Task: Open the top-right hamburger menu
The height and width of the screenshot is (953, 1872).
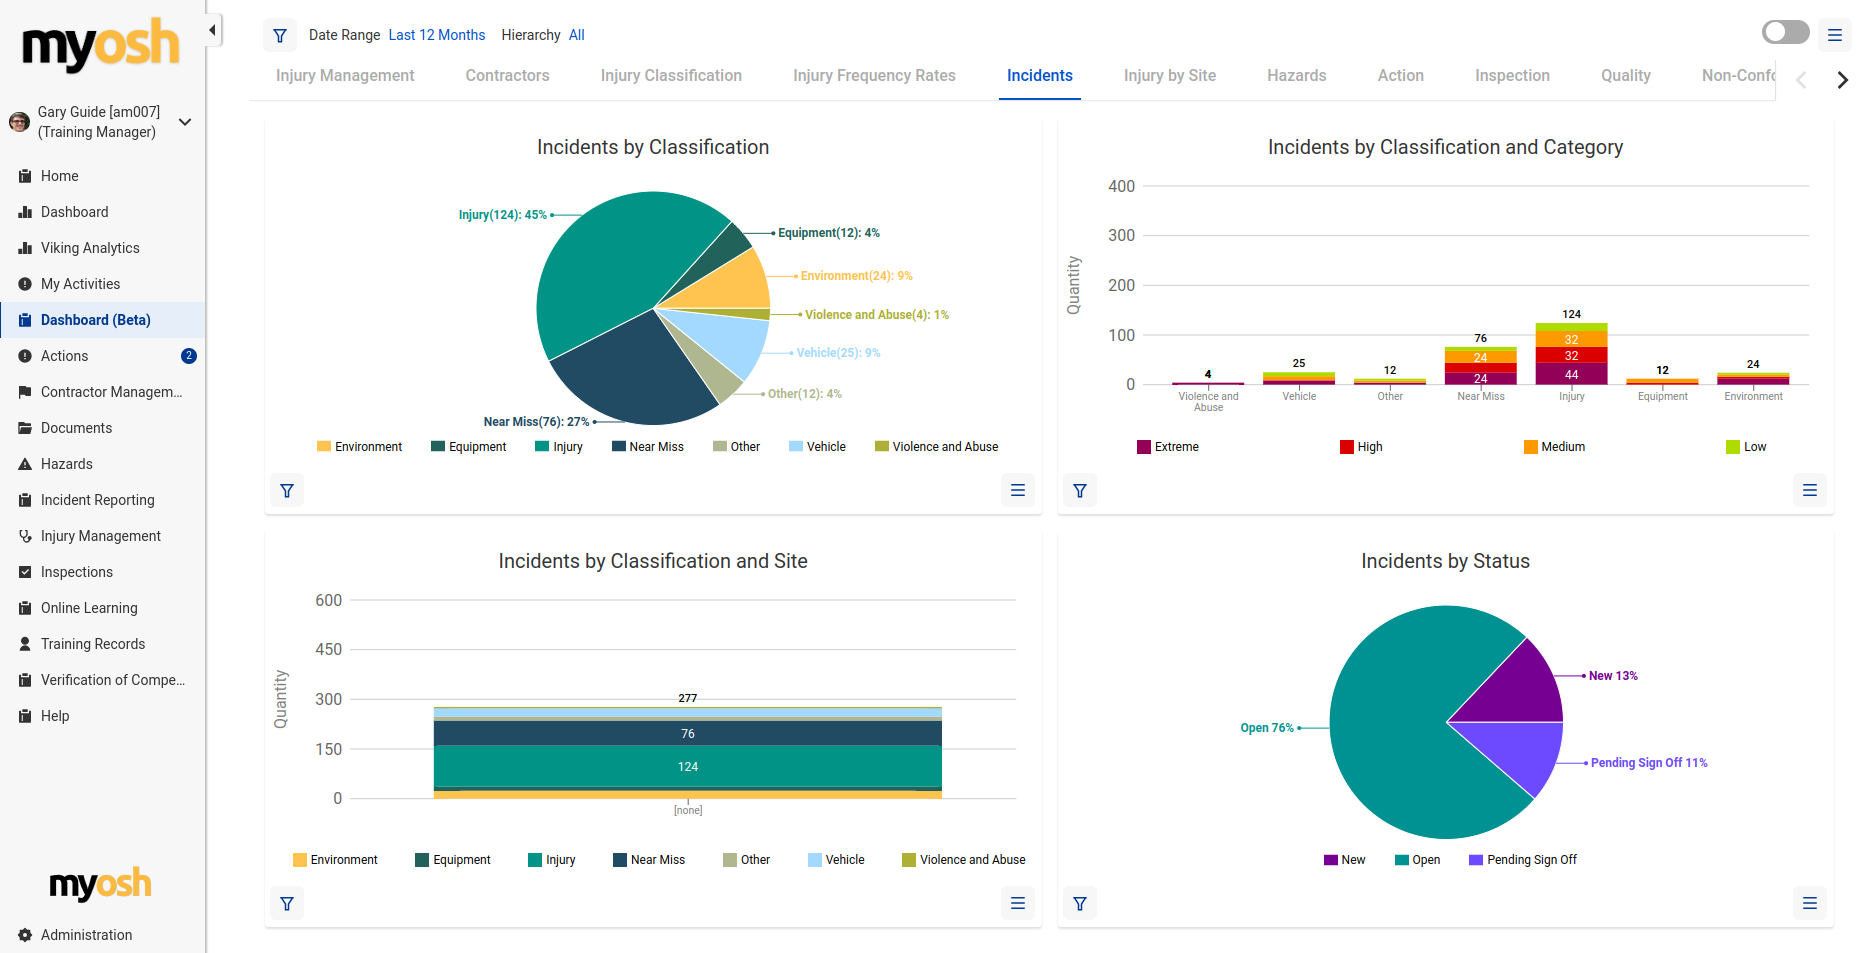Action: click(1834, 35)
